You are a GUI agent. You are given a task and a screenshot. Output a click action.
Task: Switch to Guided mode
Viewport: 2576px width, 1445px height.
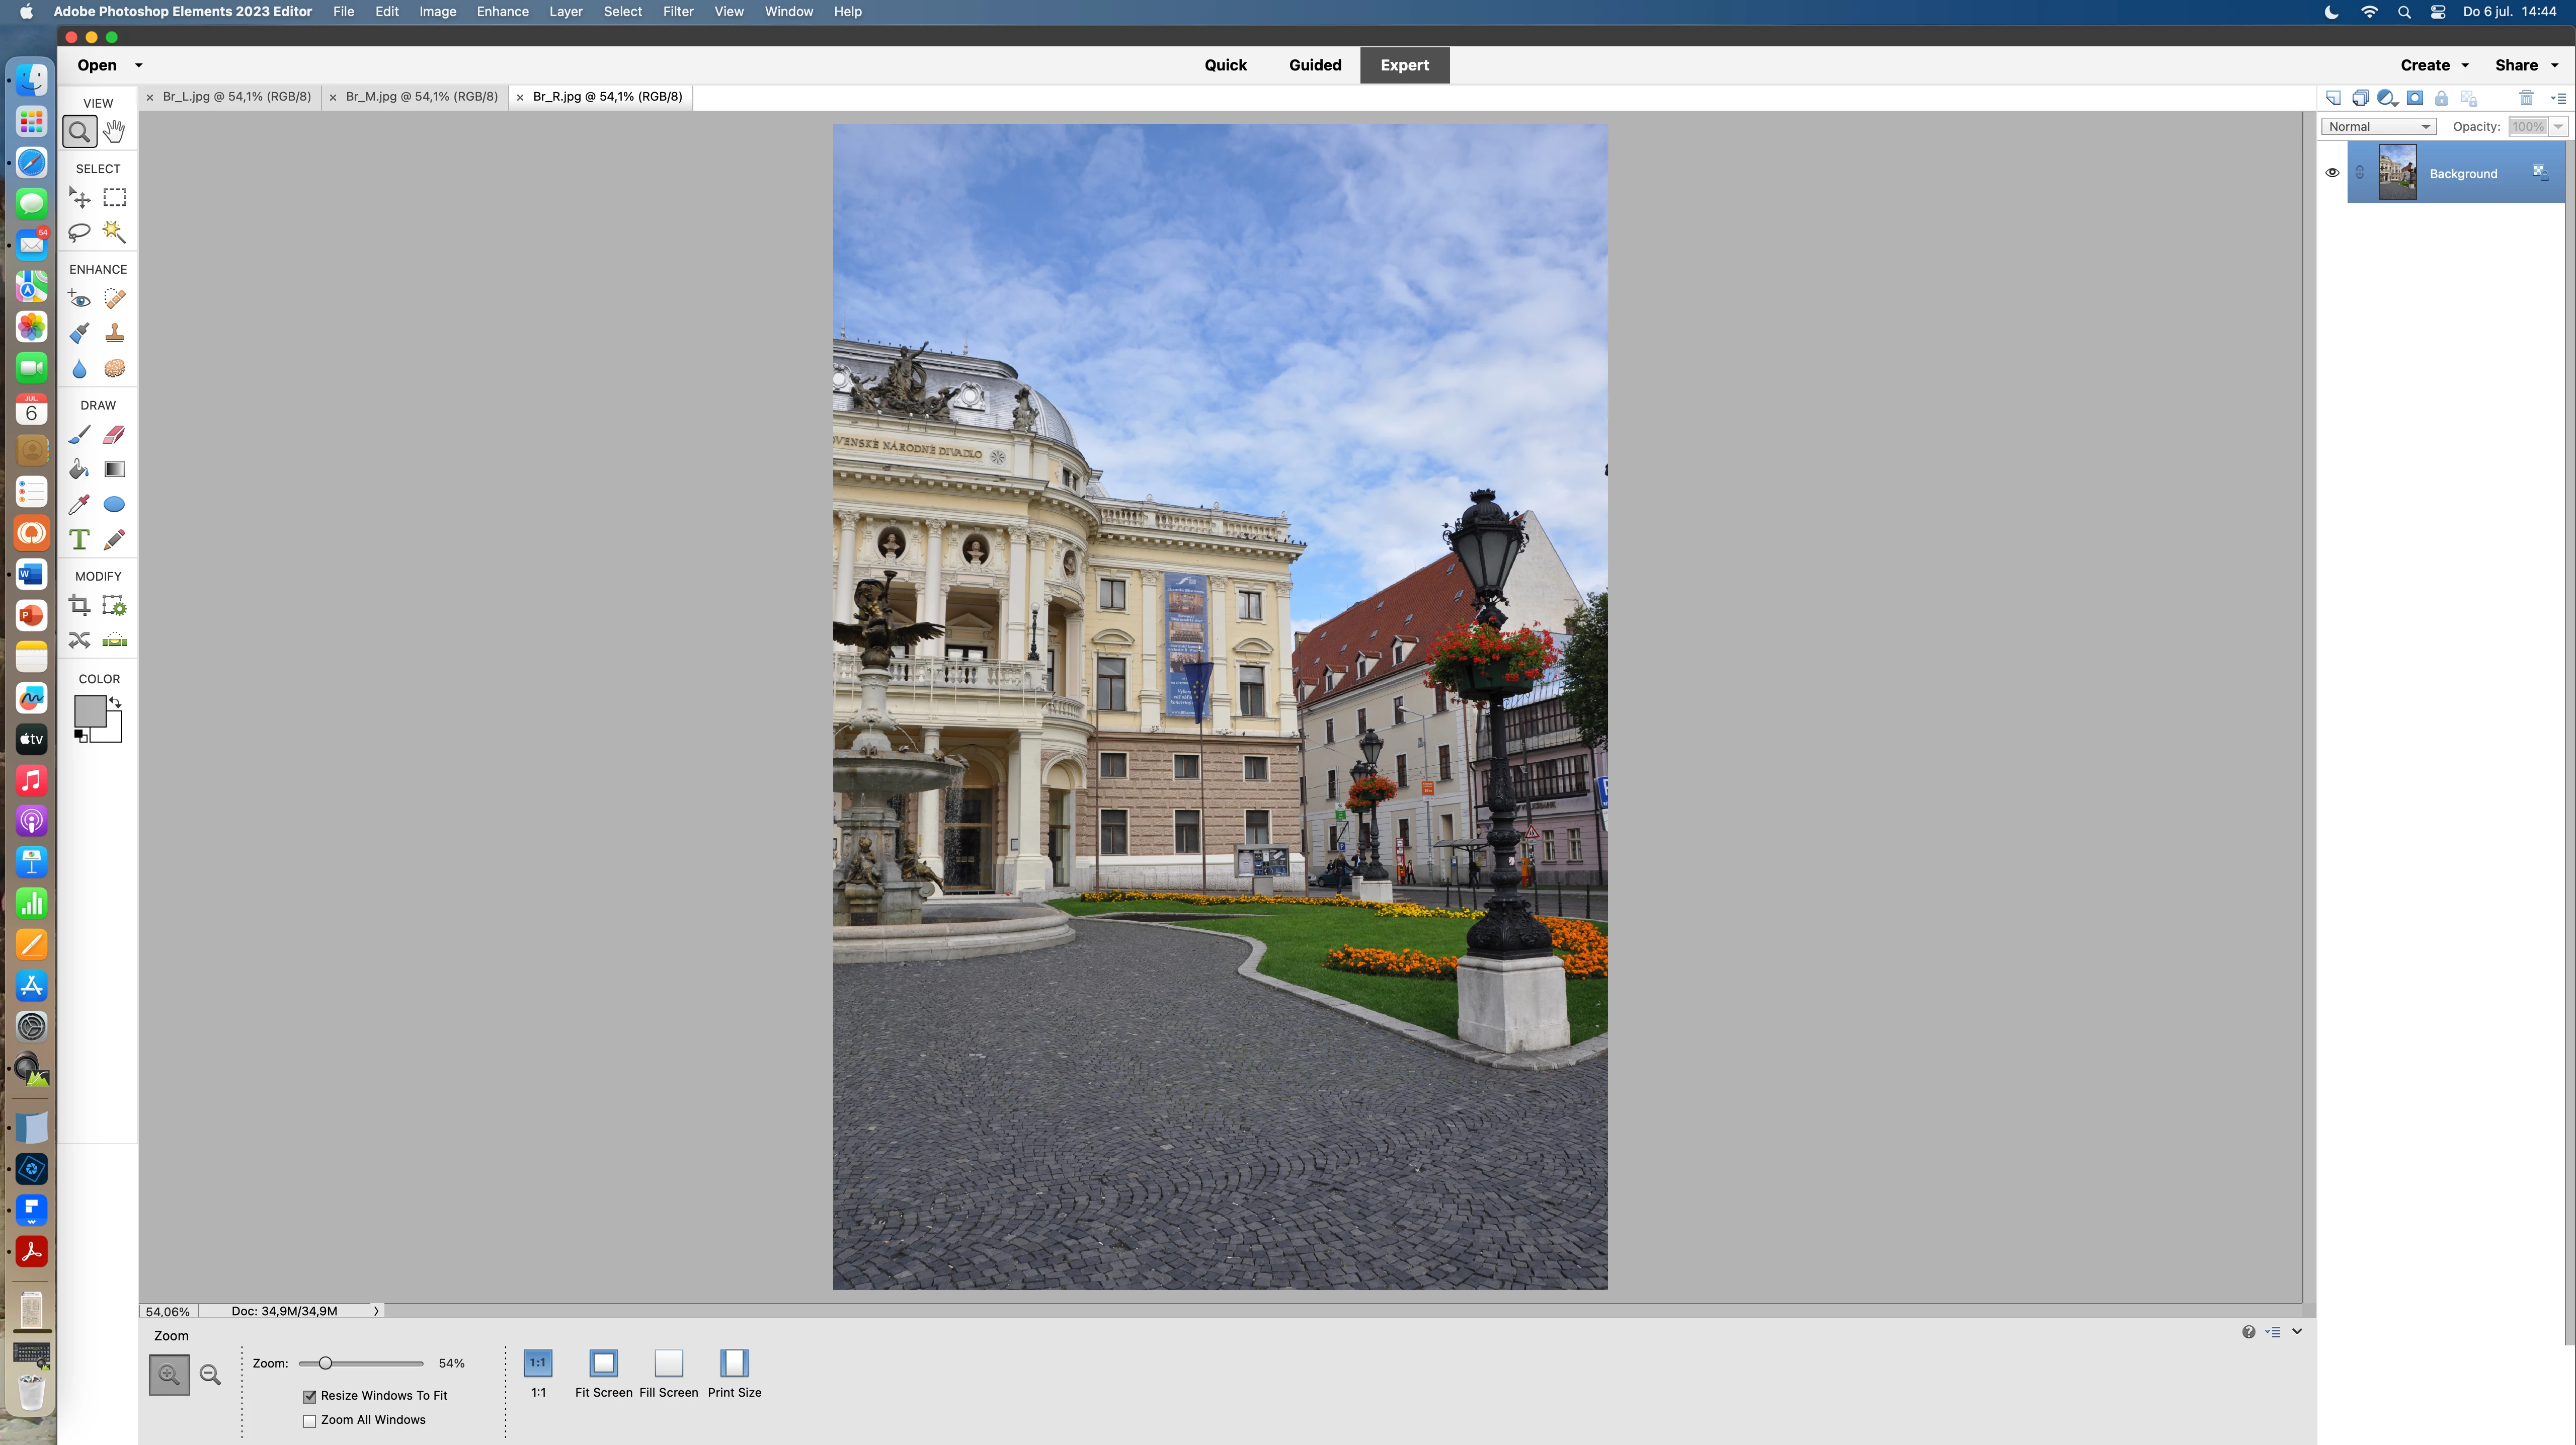pyautogui.click(x=1314, y=65)
